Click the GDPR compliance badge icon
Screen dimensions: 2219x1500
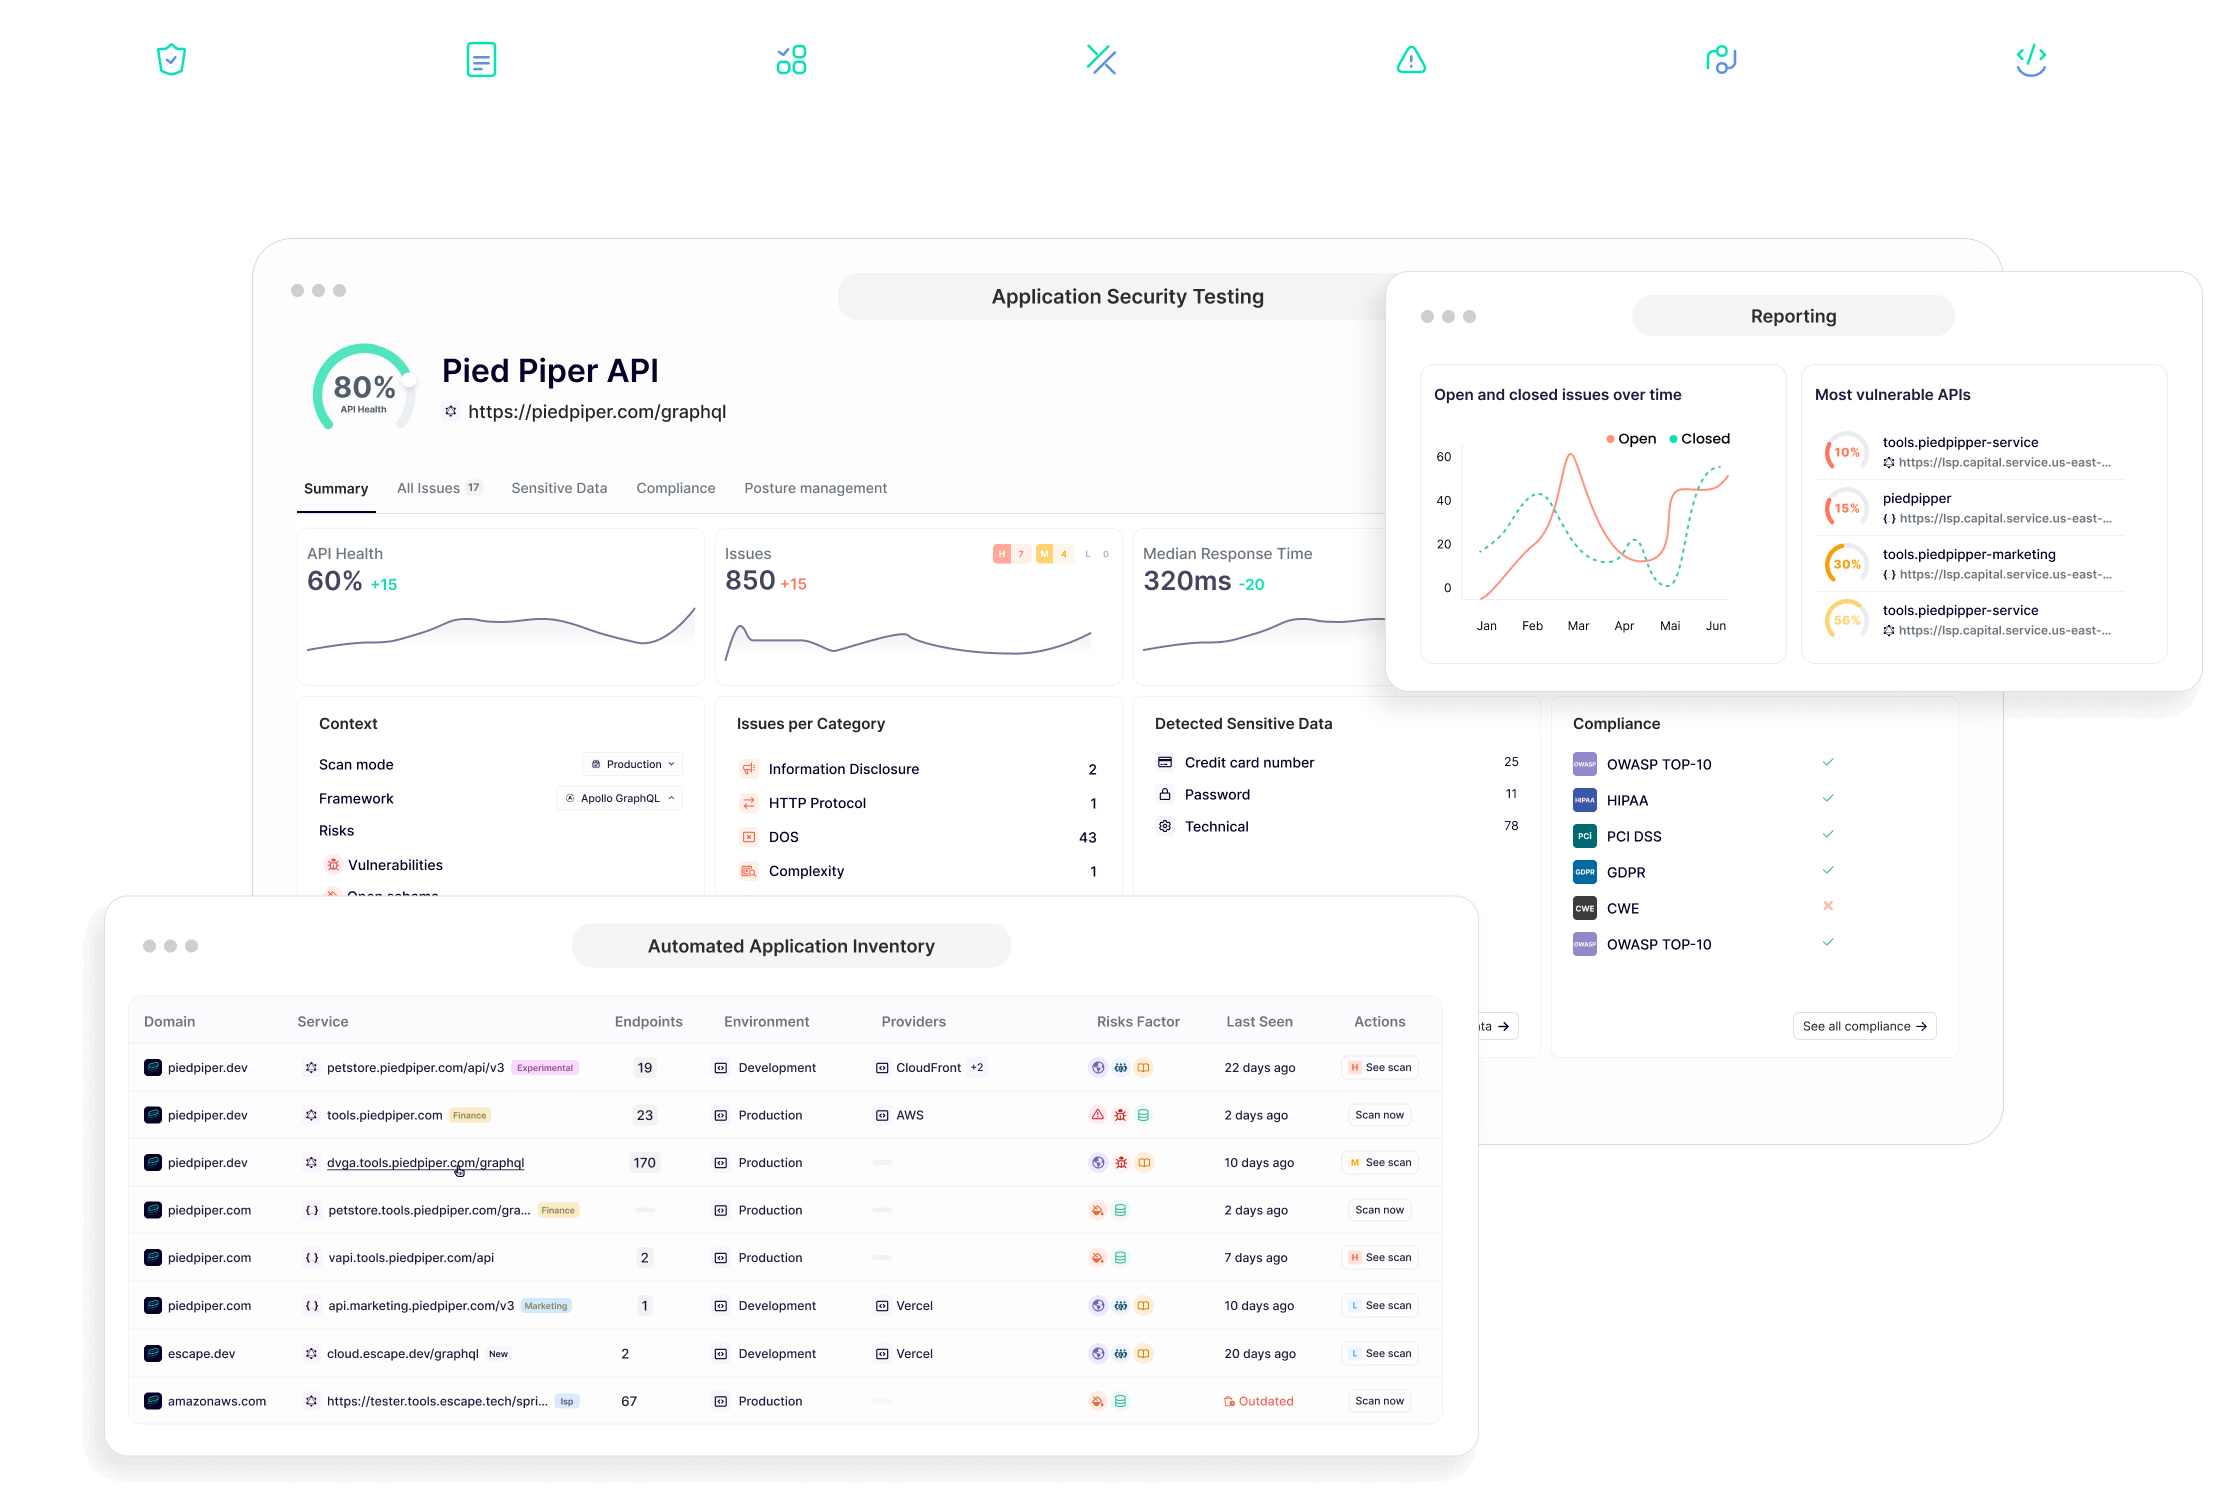(1585, 872)
